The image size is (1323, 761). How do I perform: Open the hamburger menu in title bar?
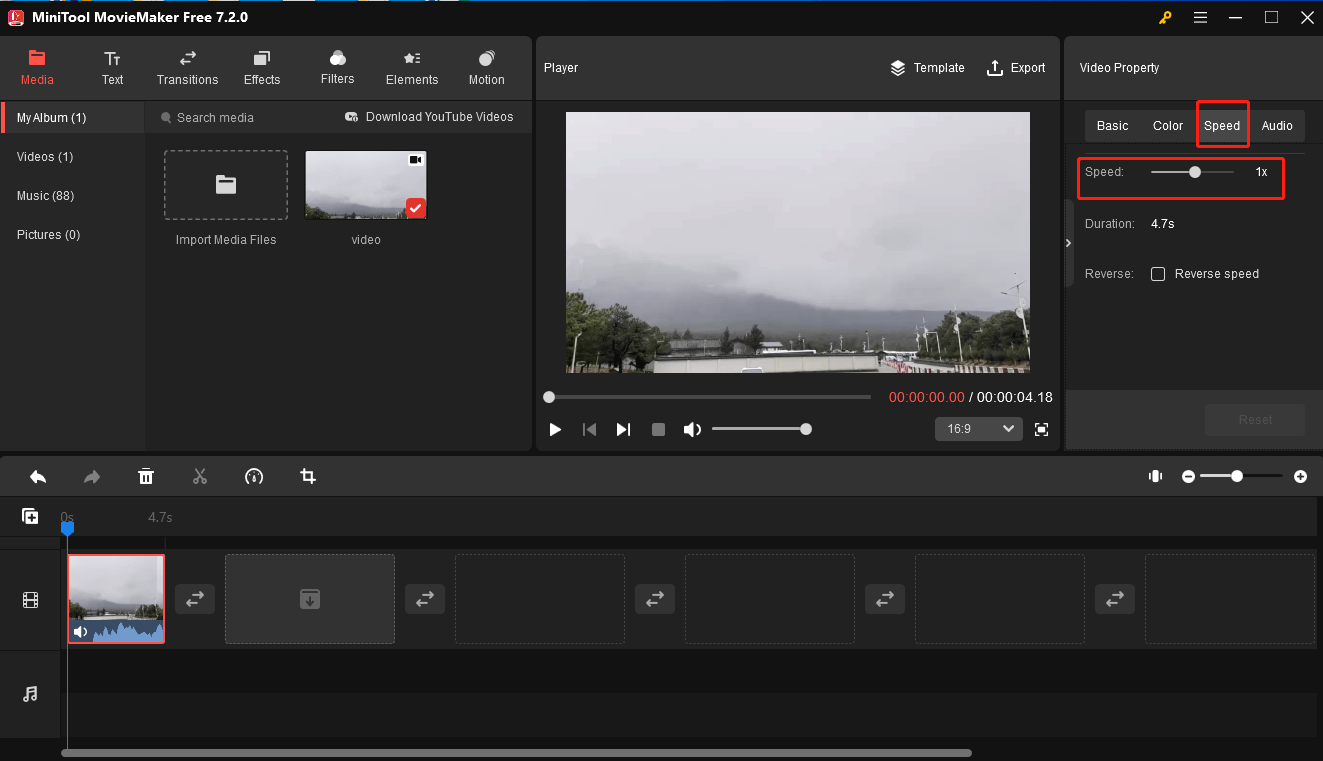[1200, 17]
